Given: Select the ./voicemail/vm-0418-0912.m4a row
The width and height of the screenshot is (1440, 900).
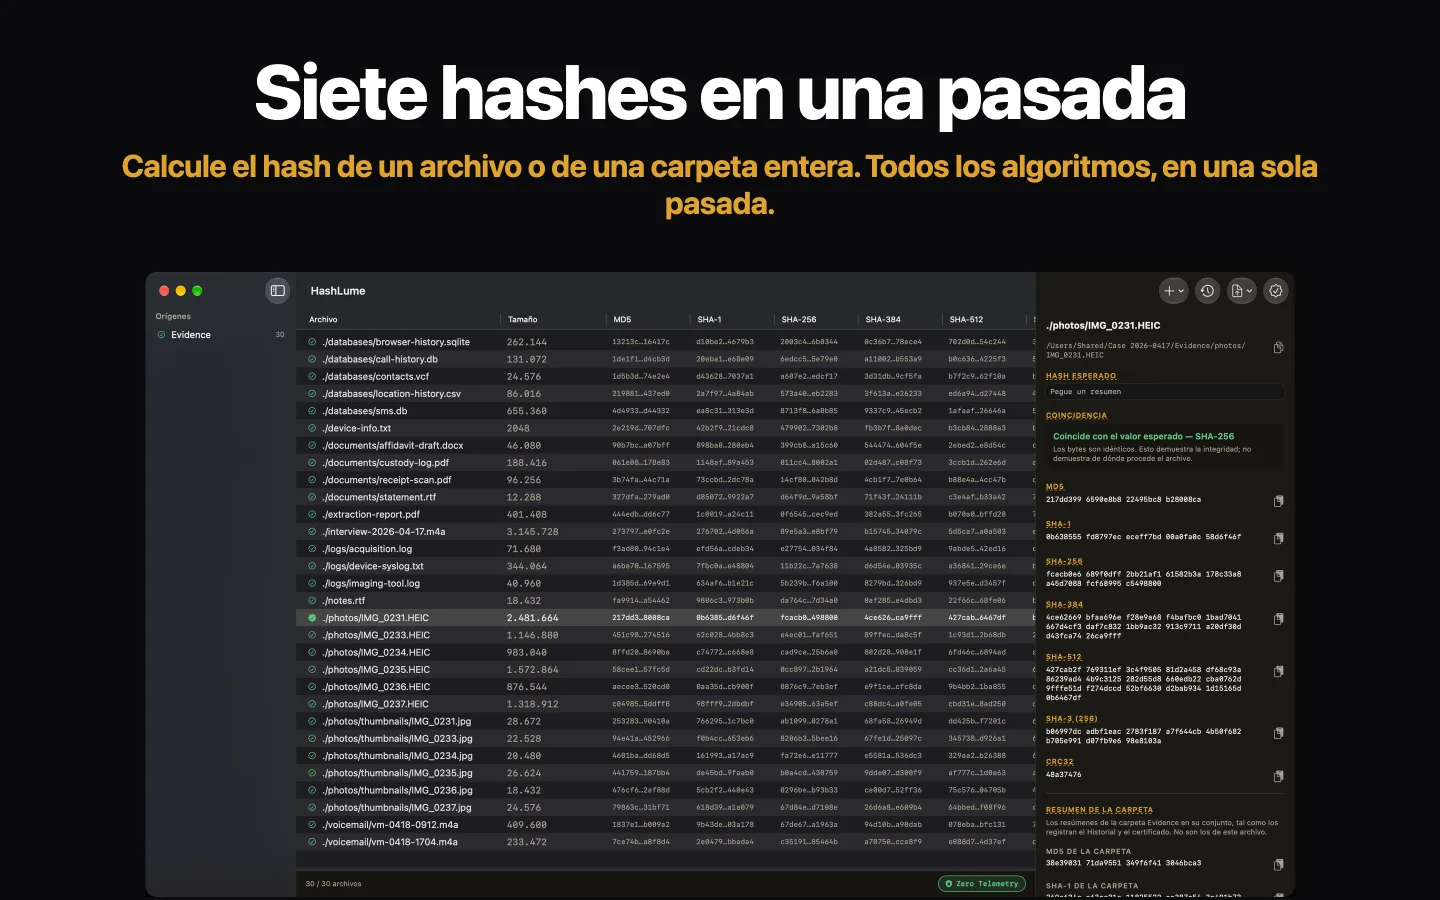Looking at the screenshot, I should click(666, 825).
